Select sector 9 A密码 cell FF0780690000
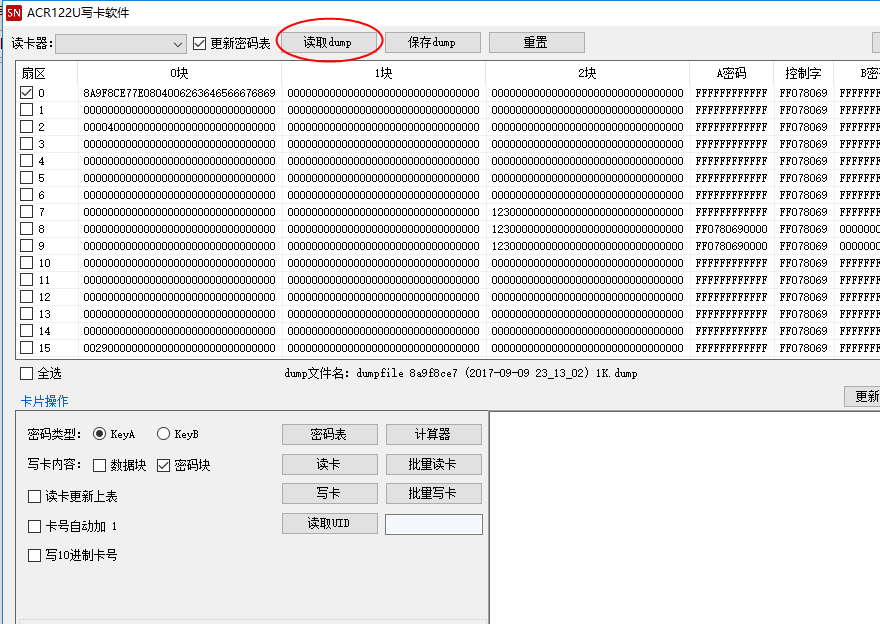Screen dimensions: 880x624 tap(731, 246)
